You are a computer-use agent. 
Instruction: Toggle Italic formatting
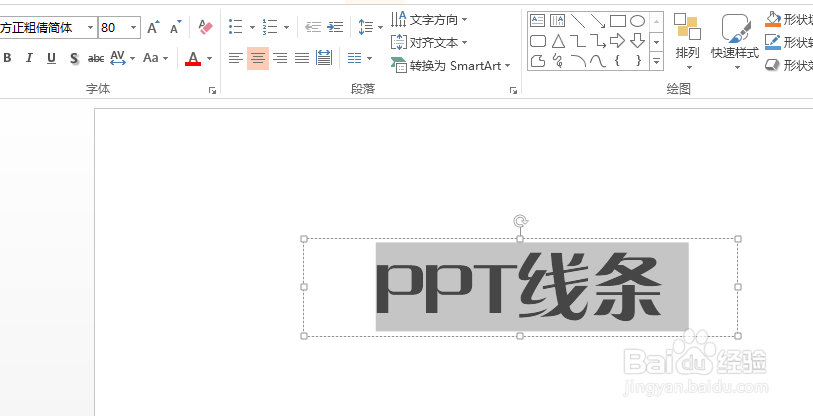coord(29,58)
